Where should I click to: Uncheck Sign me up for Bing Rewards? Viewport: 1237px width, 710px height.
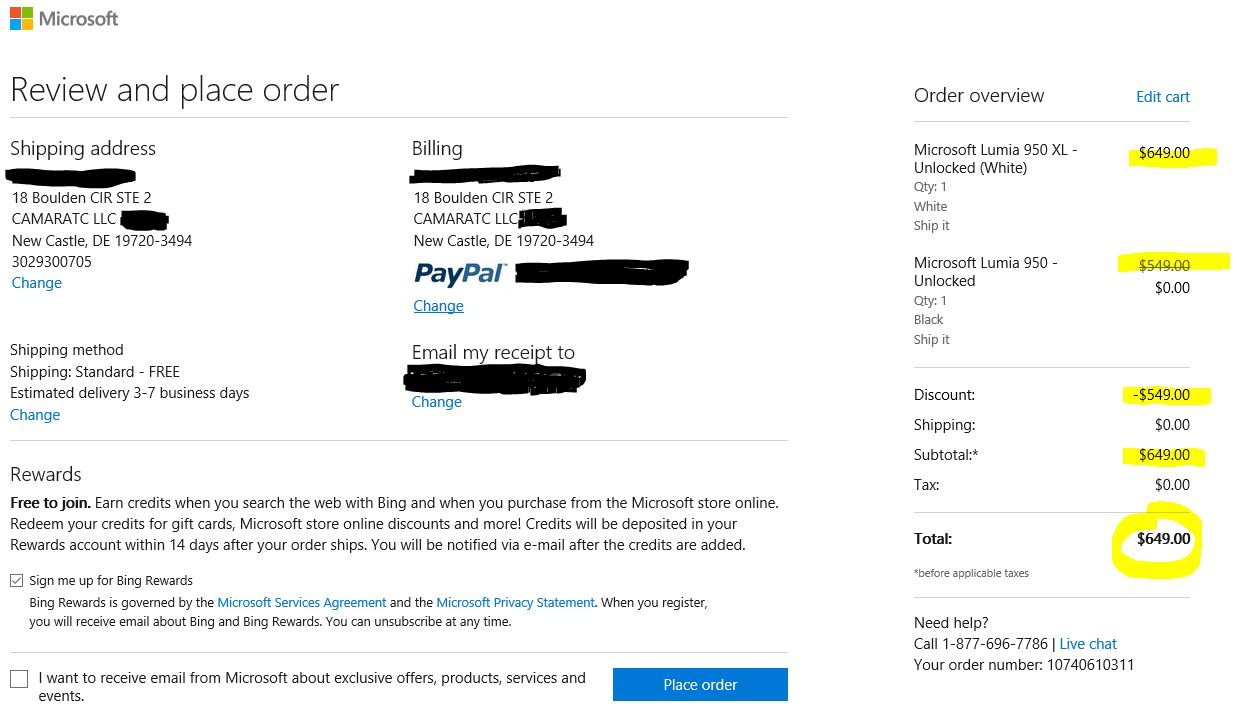tap(17, 581)
